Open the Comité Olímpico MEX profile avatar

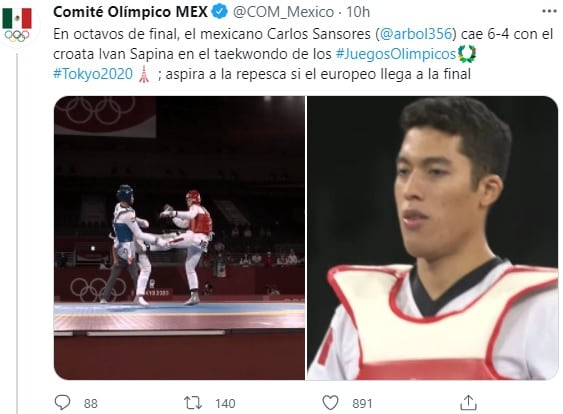(x=17, y=25)
